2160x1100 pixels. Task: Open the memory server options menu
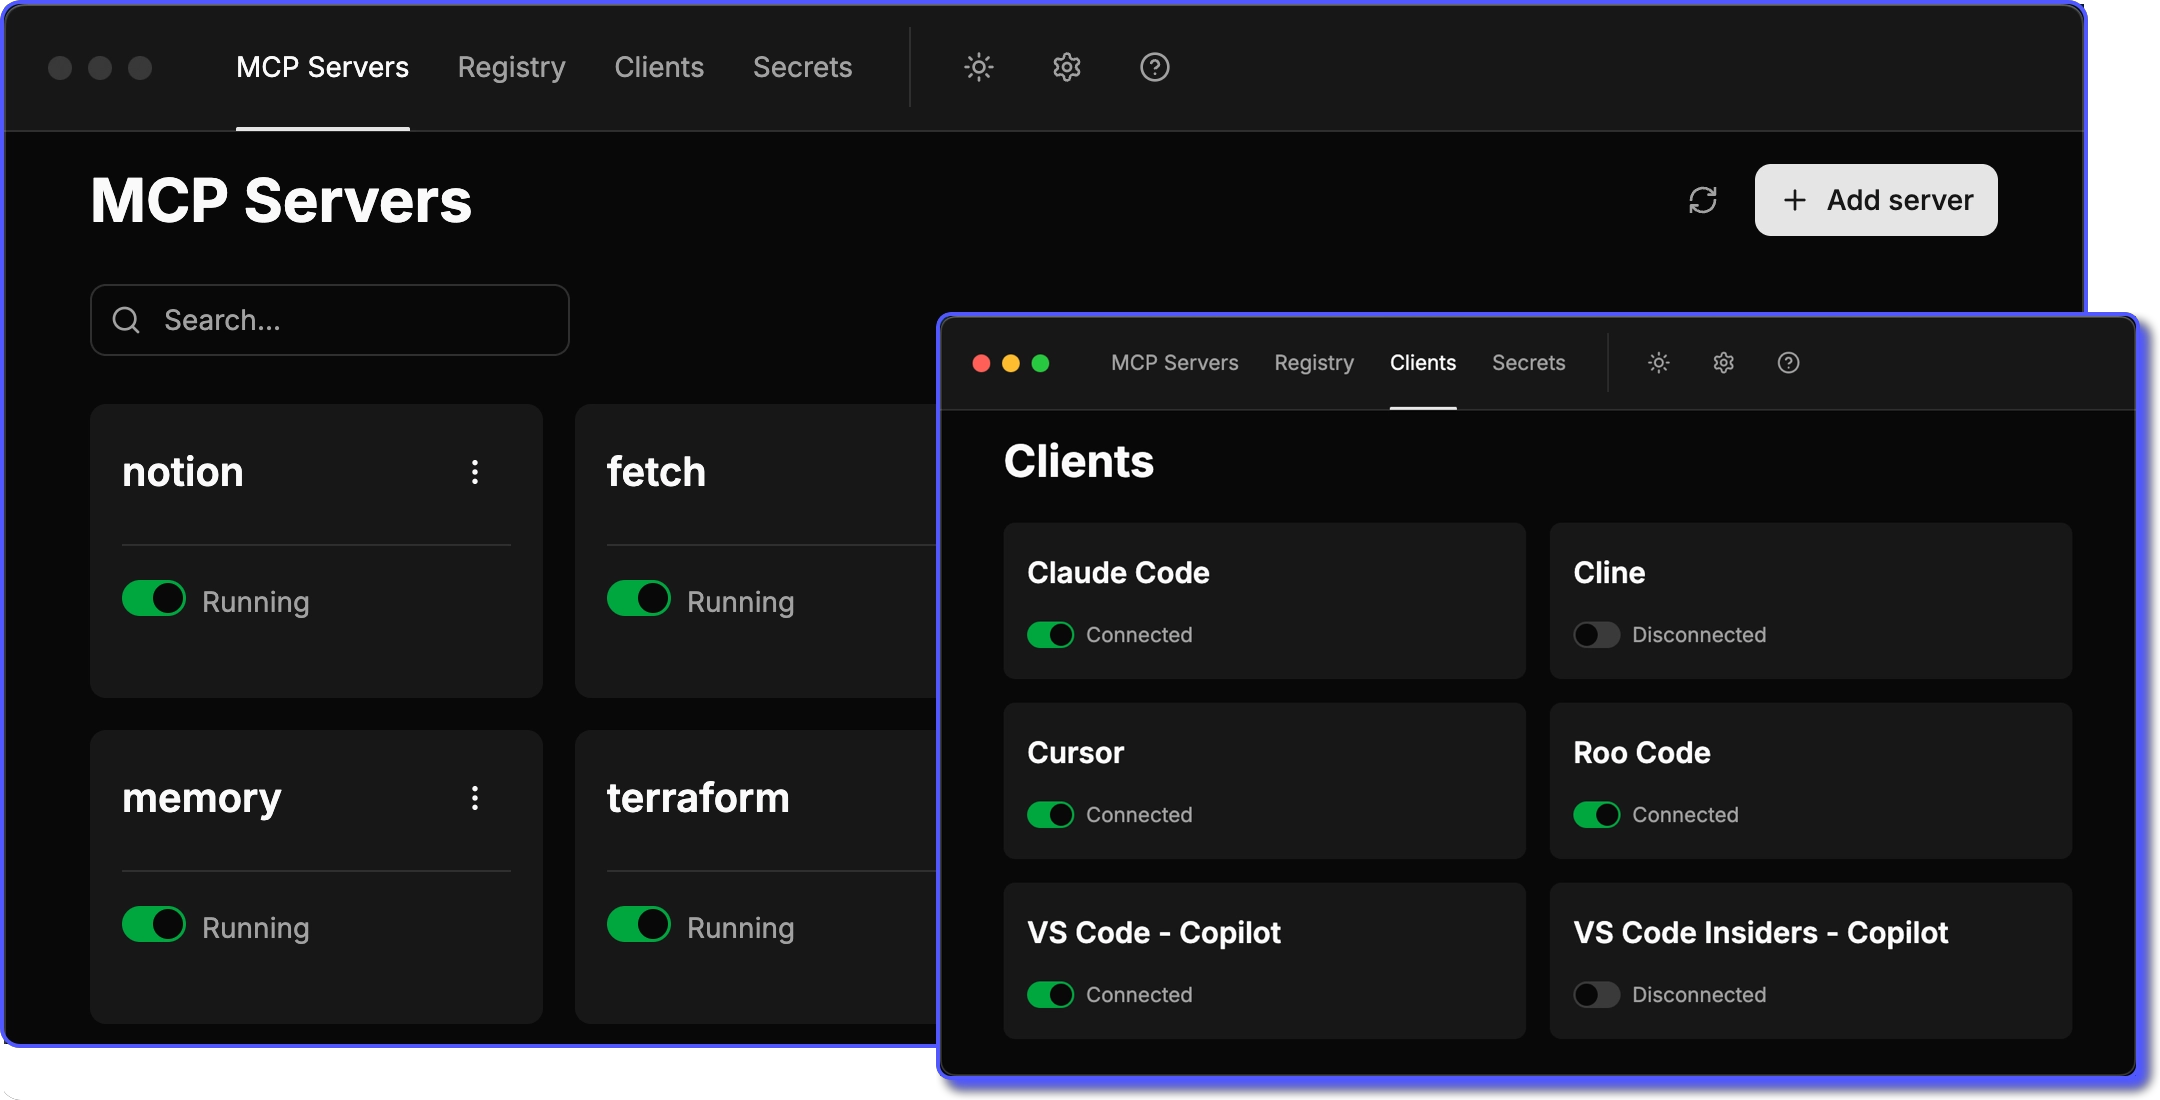pyautogui.click(x=475, y=798)
